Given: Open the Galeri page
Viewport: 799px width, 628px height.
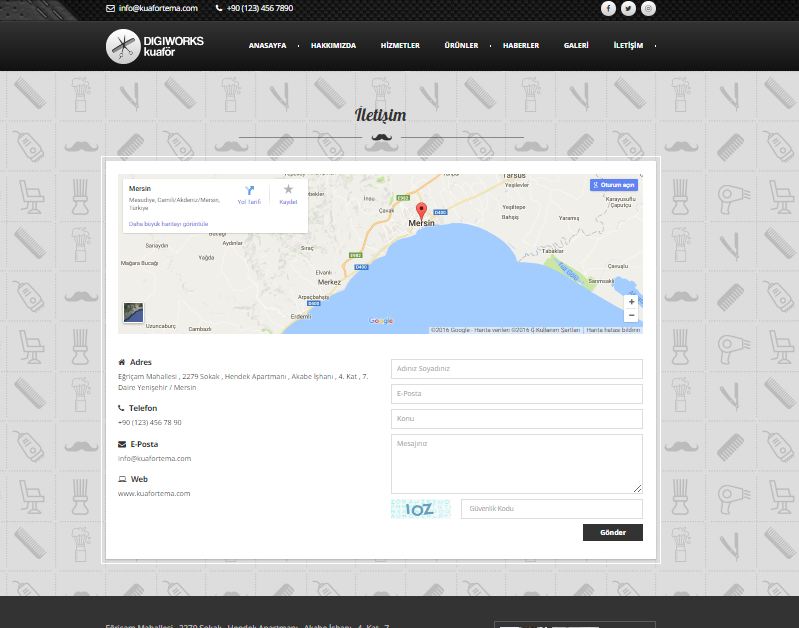Looking at the screenshot, I should [x=576, y=45].
